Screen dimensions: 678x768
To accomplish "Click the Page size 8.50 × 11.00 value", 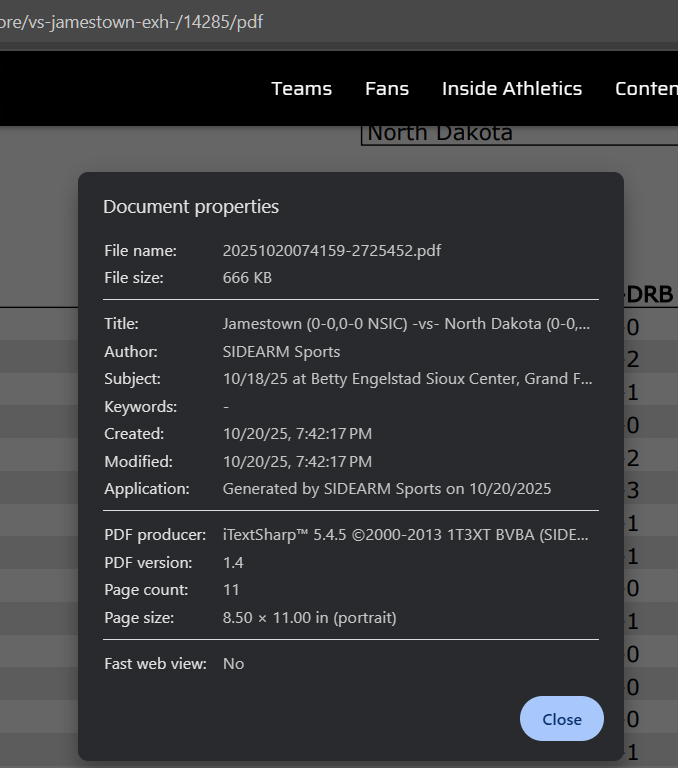I will 309,618.
